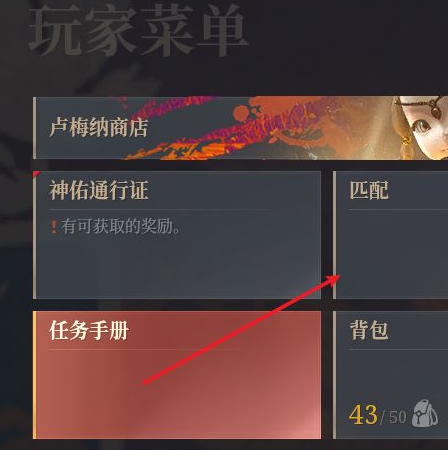This screenshot has width=448, height=450.
Task: Open the 神佑通行证 tile
Action: [177, 235]
